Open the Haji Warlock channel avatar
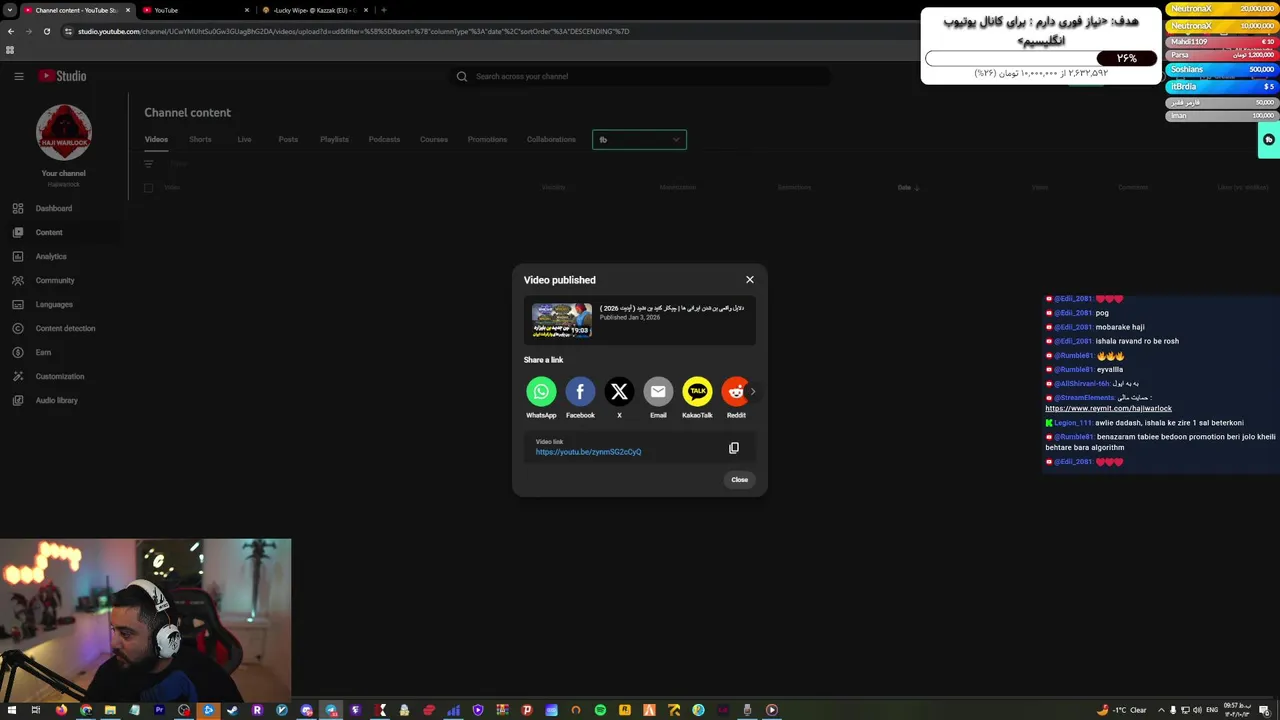The width and height of the screenshot is (1280, 720). [64, 132]
